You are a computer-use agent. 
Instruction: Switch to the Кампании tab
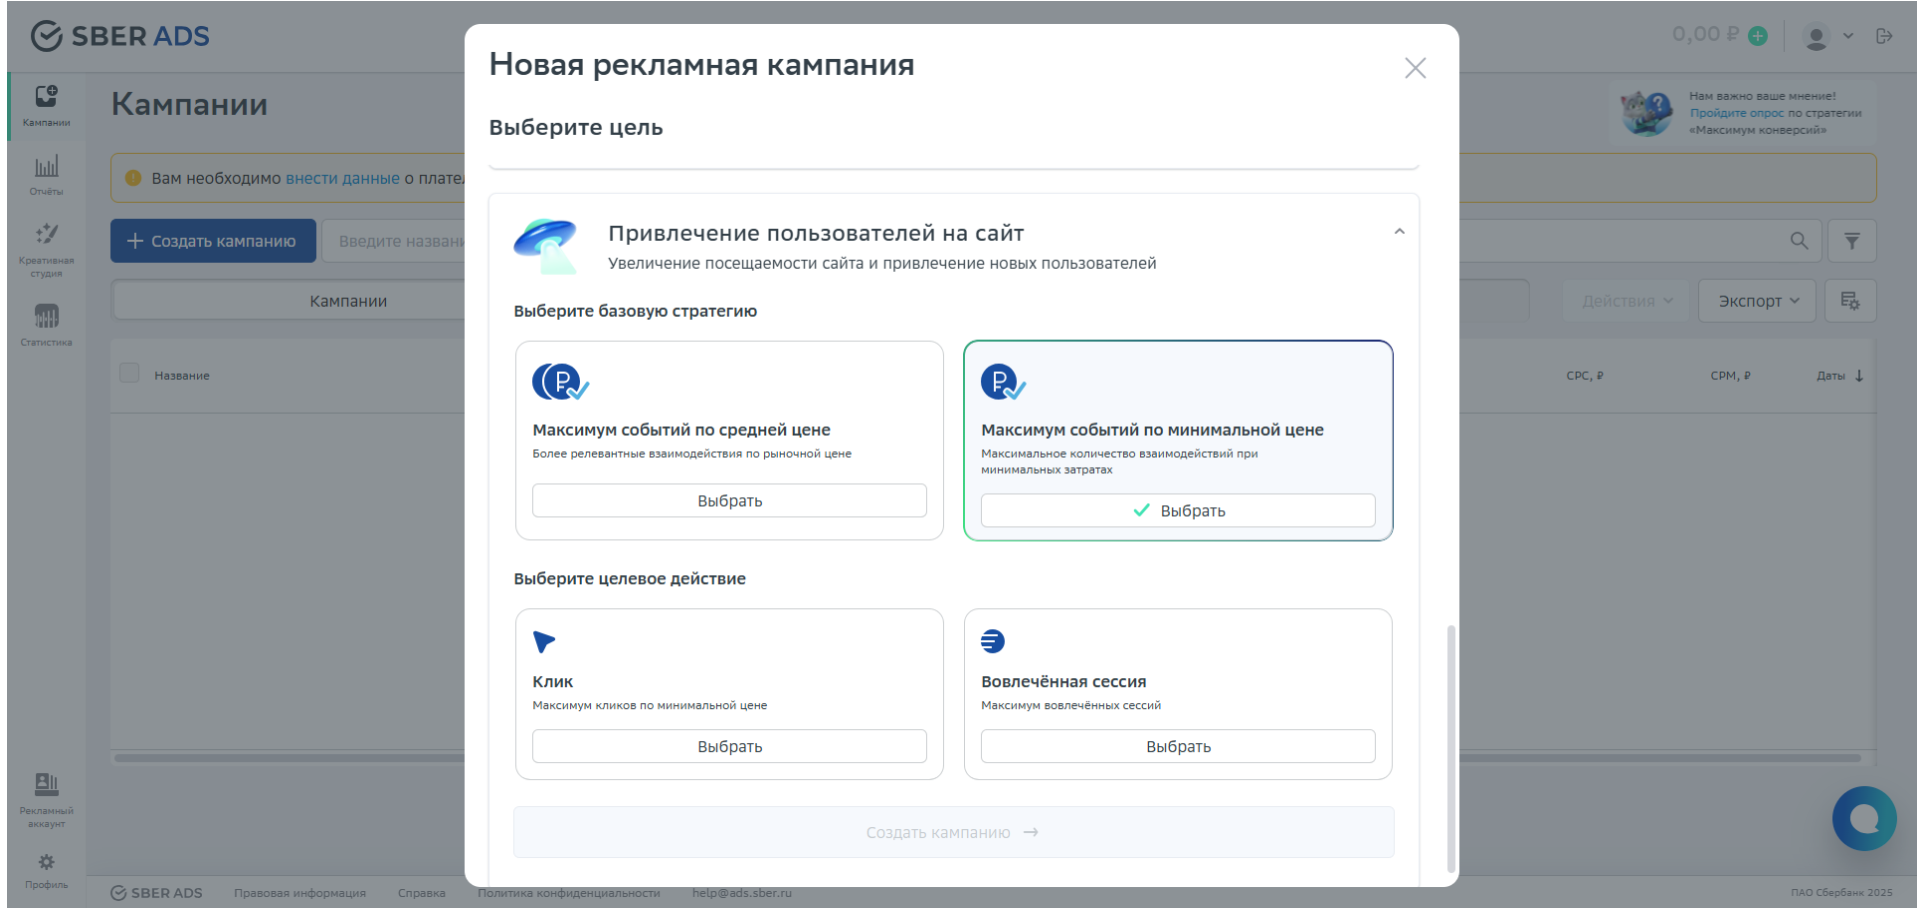[x=348, y=300]
